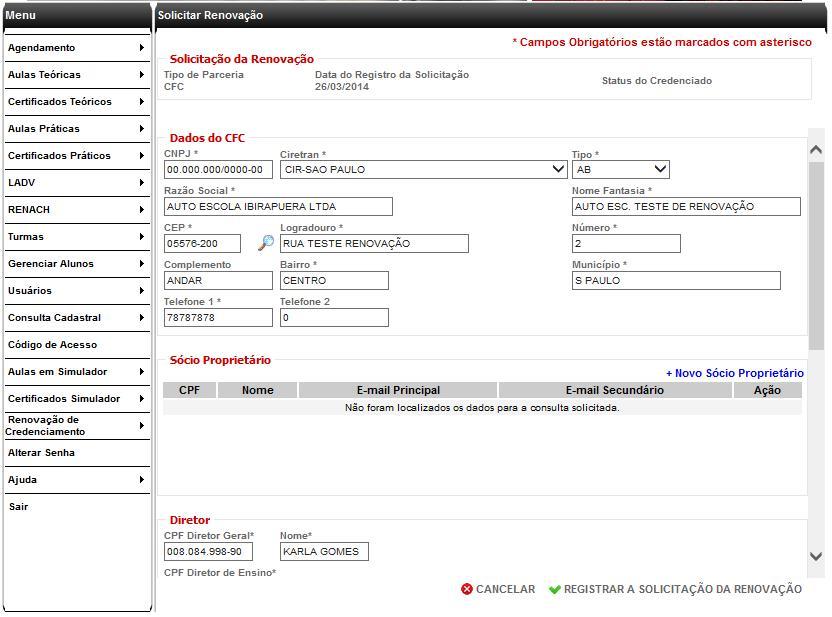
Task: Select Alterar Senha in menu
Action: pos(77,453)
